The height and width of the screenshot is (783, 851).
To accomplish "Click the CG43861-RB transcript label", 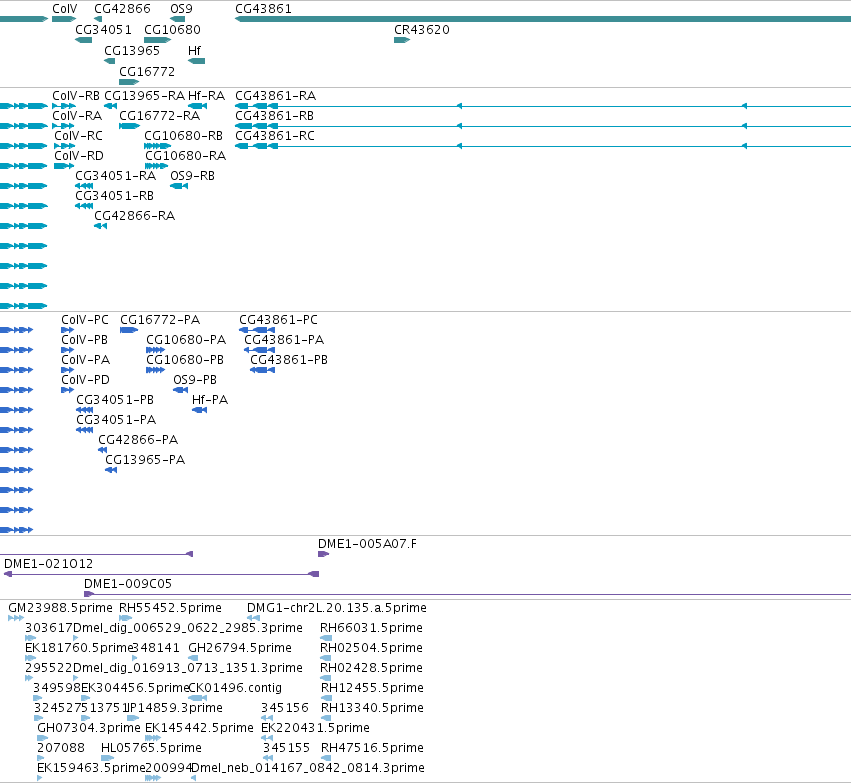I will click(275, 116).
